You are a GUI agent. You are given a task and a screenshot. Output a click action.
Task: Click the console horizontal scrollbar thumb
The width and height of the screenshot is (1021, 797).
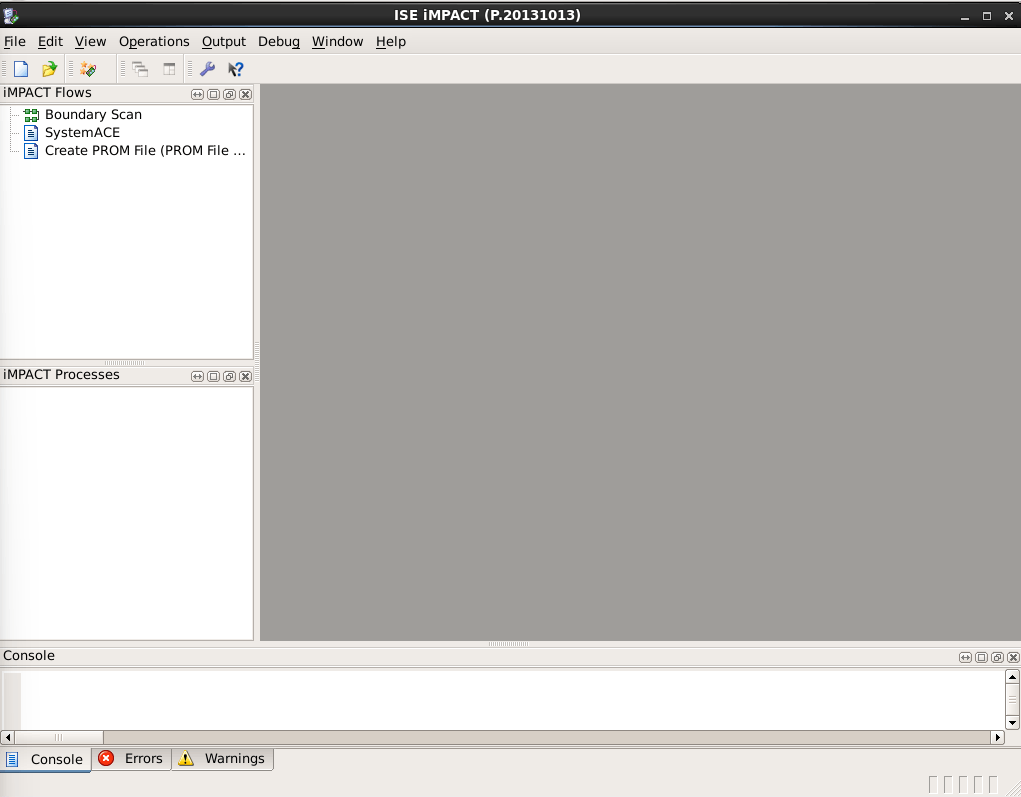[59, 738]
